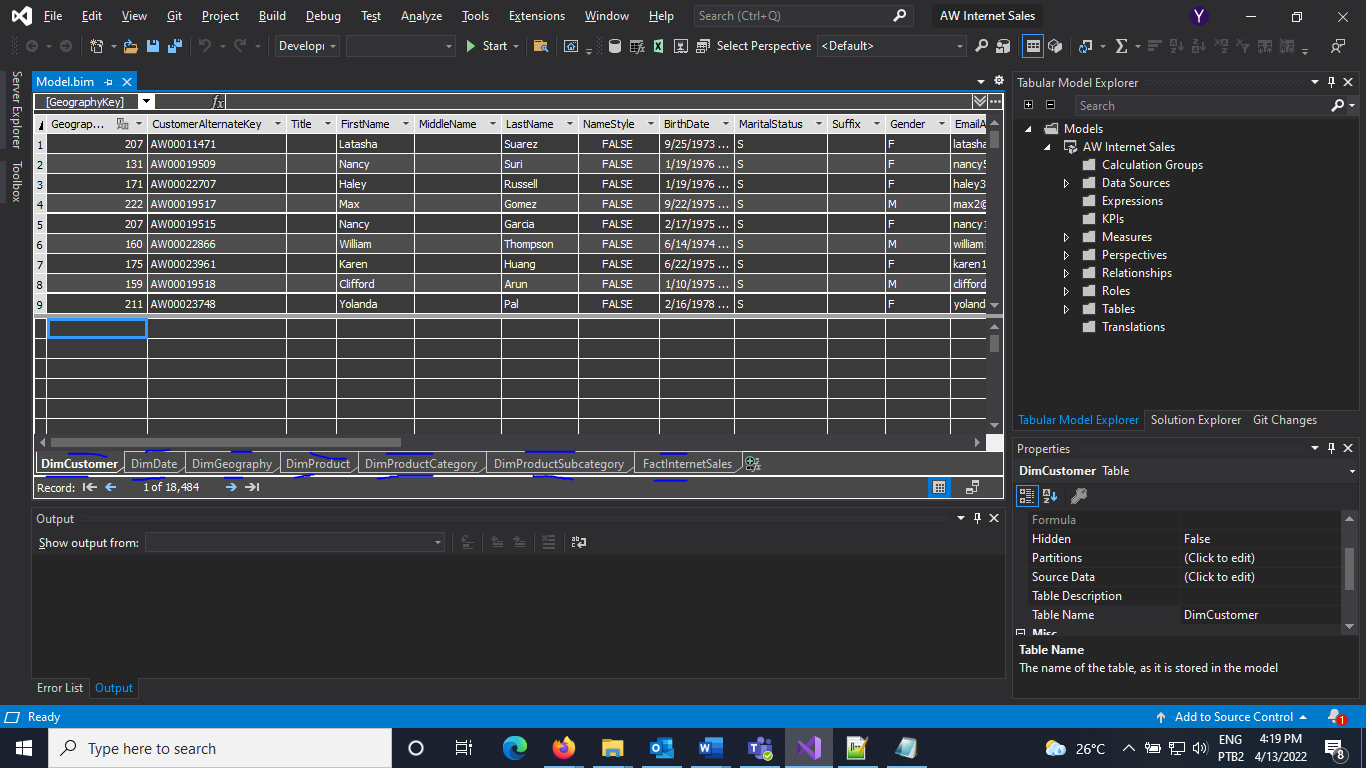The width and height of the screenshot is (1366, 768).
Task: Save the model with the Save icon
Action: point(153,46)
